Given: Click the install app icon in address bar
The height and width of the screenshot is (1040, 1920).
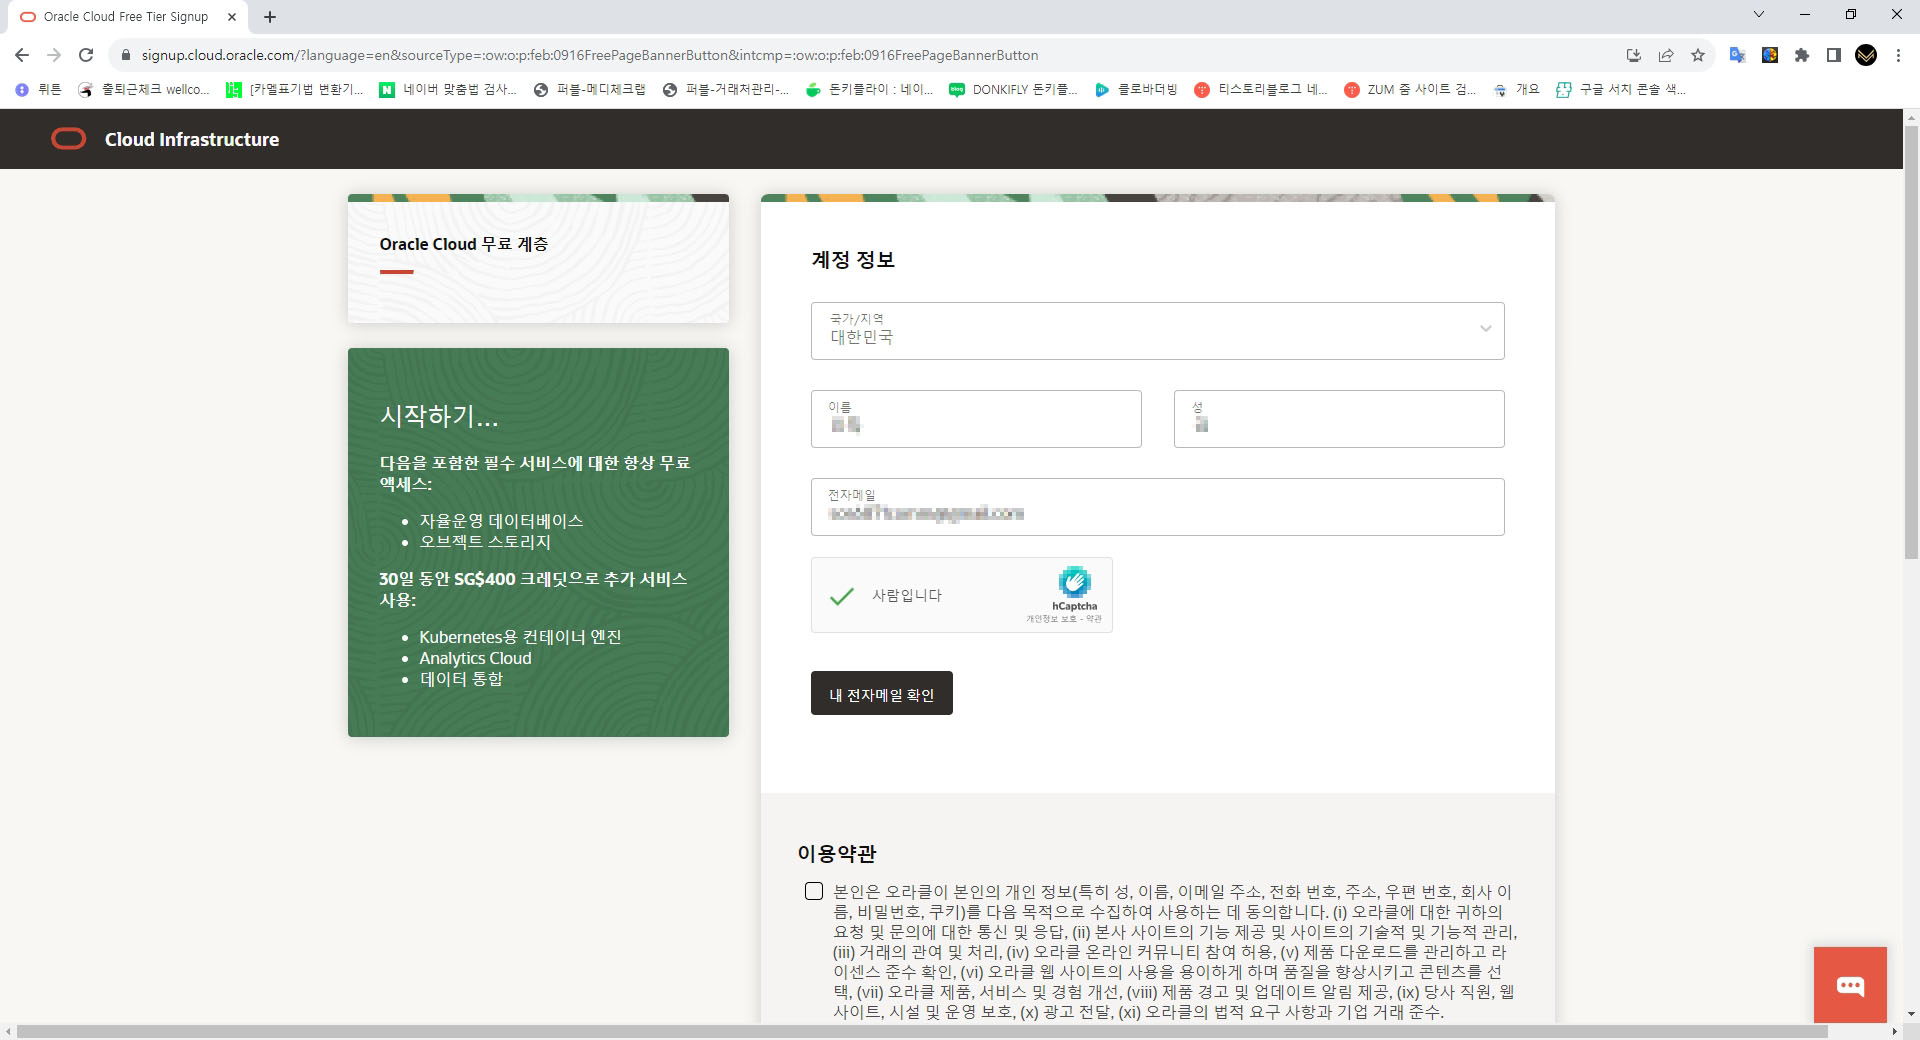Looking at the screenshot, I should [x=1634, y=55].
